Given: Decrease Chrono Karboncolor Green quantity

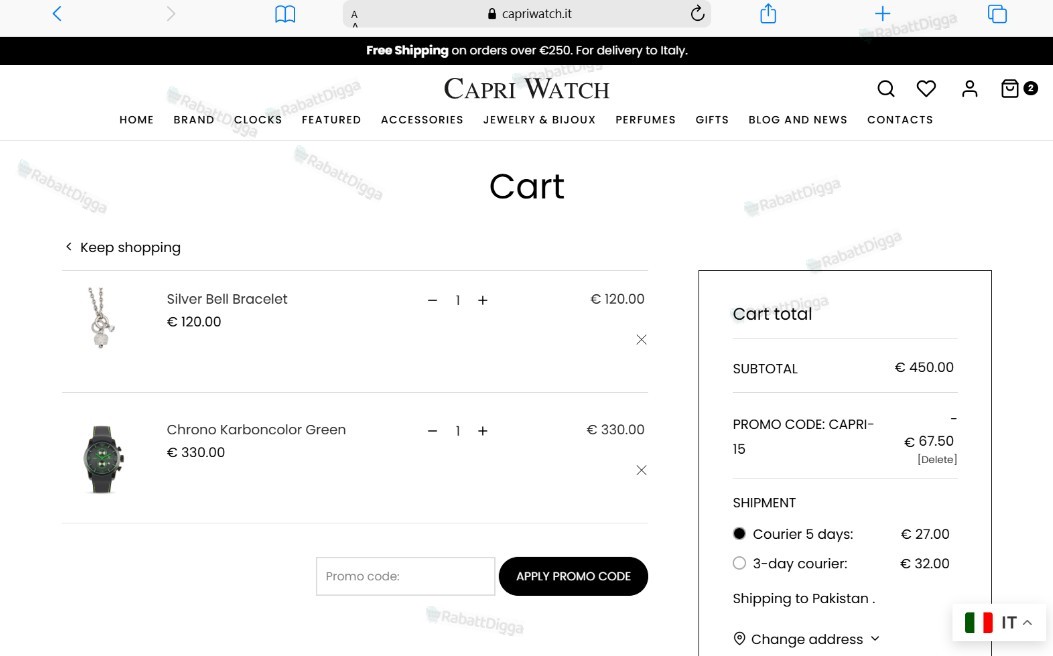Looking at the screenshot, I should coord(432,431).
